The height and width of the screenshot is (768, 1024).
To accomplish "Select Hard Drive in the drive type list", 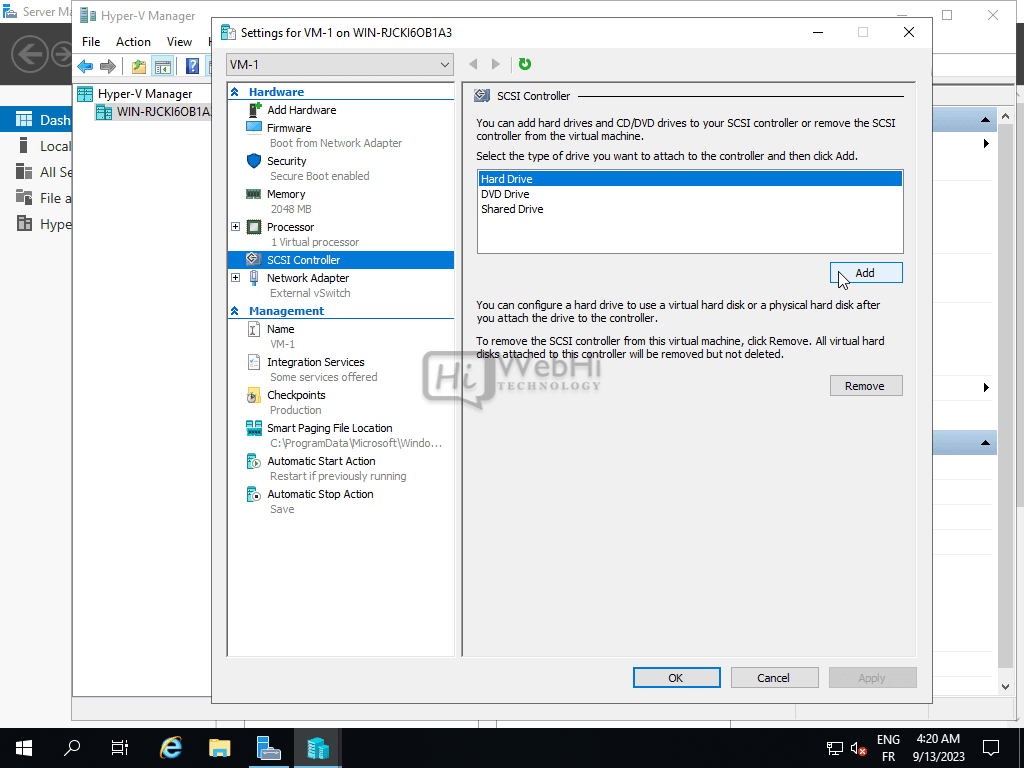I will (690, 179).
